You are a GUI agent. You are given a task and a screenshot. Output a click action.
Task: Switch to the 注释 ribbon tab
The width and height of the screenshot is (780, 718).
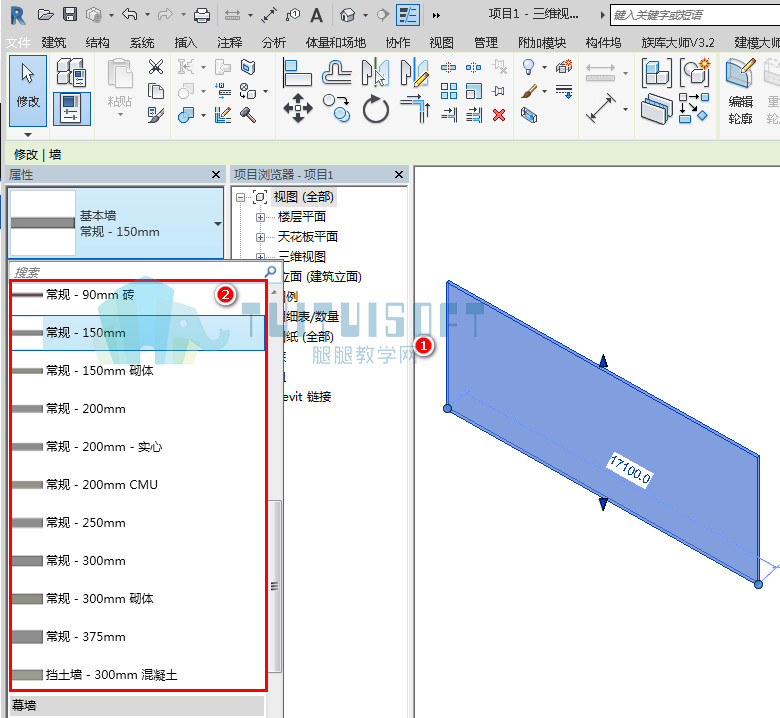pos(229,43)
